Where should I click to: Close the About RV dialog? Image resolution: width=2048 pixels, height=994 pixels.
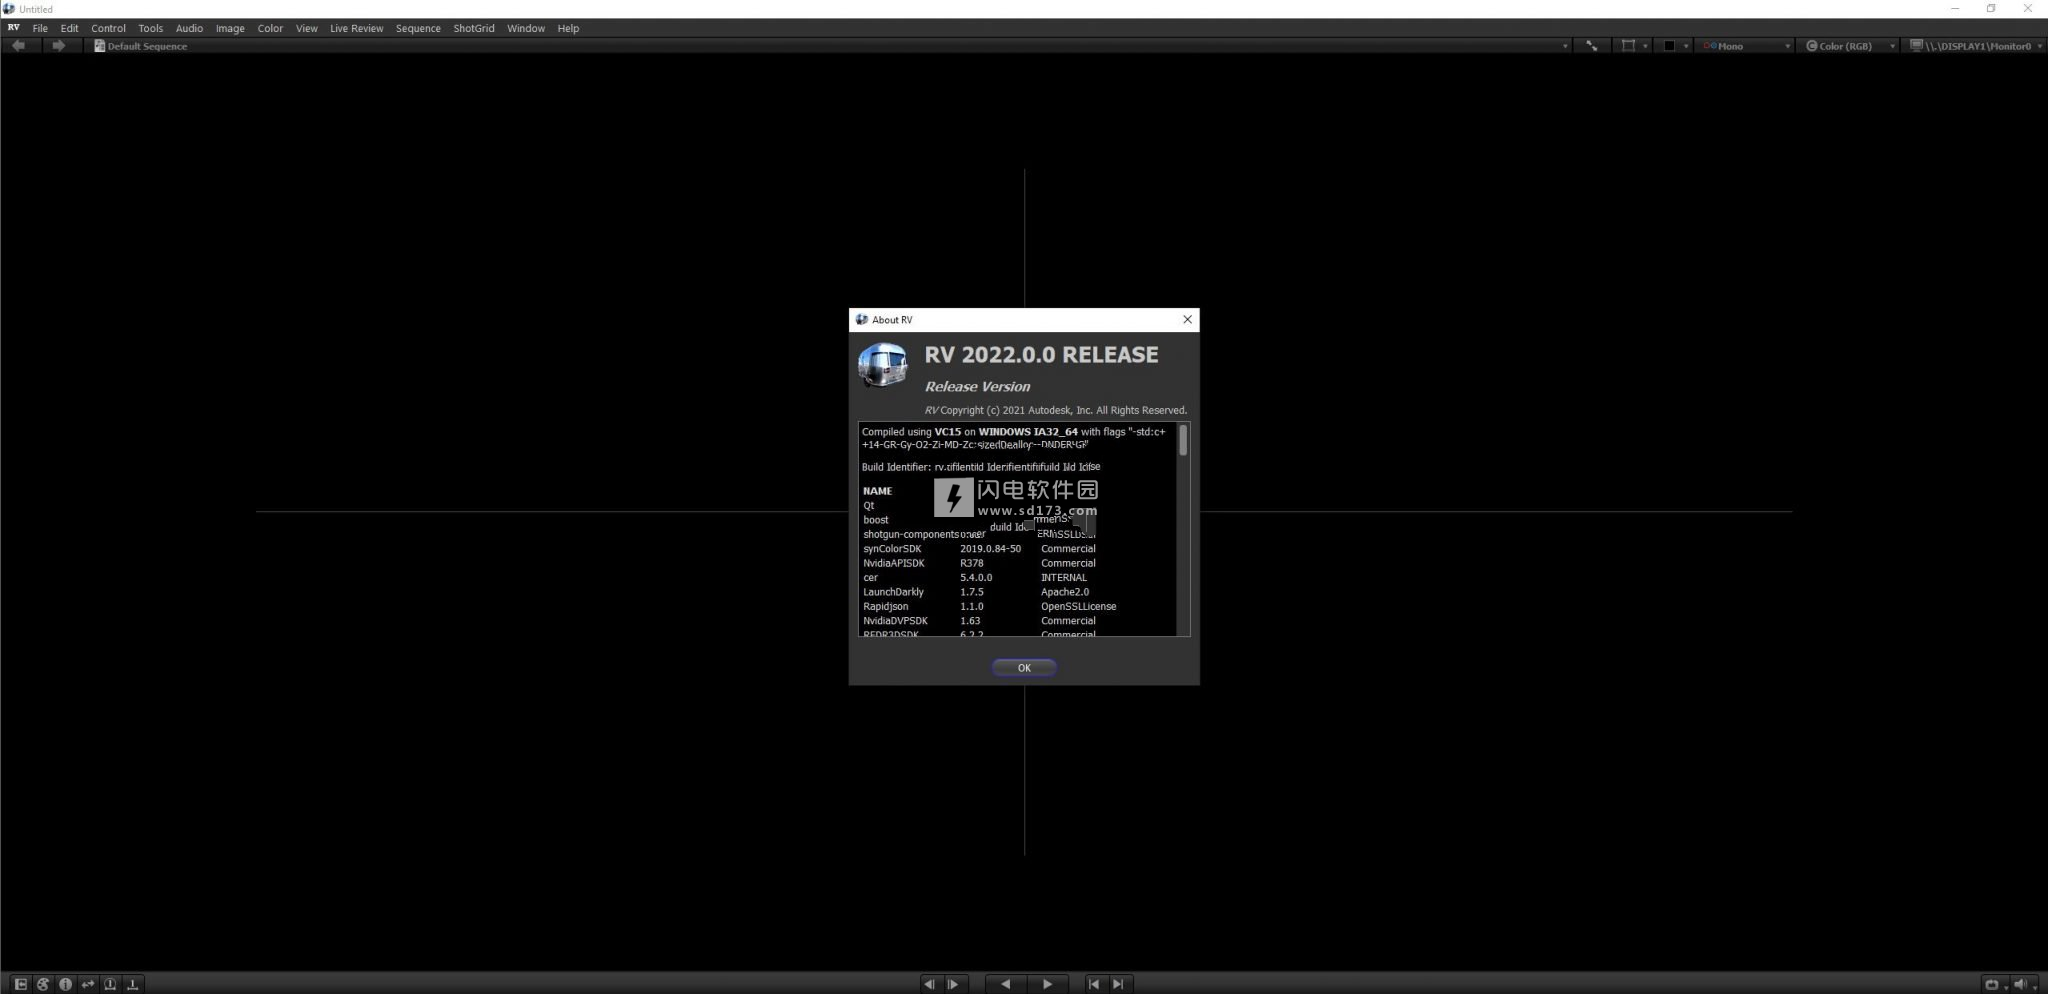[1187, 320]
